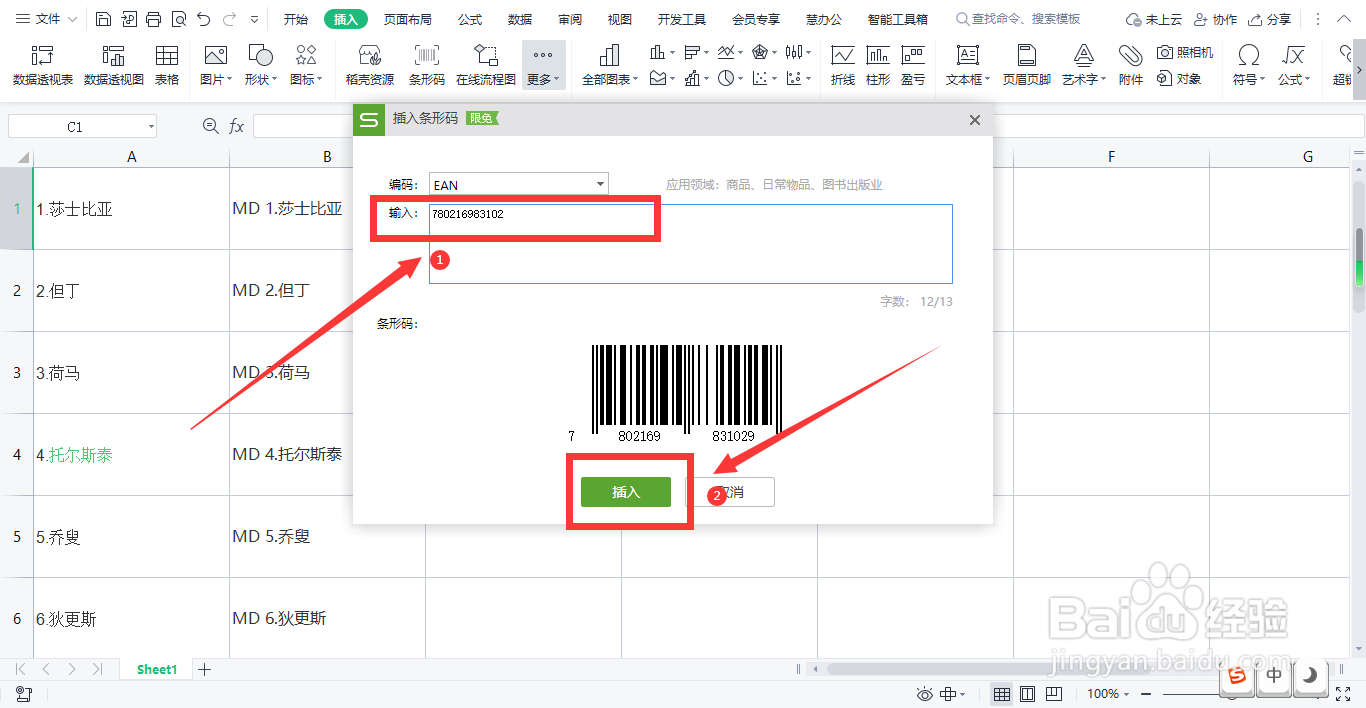Image resolution: width=1366 pixels, height=708 pixels.
Task: Open Print Preview icon
Action: [x=178, y=19]
